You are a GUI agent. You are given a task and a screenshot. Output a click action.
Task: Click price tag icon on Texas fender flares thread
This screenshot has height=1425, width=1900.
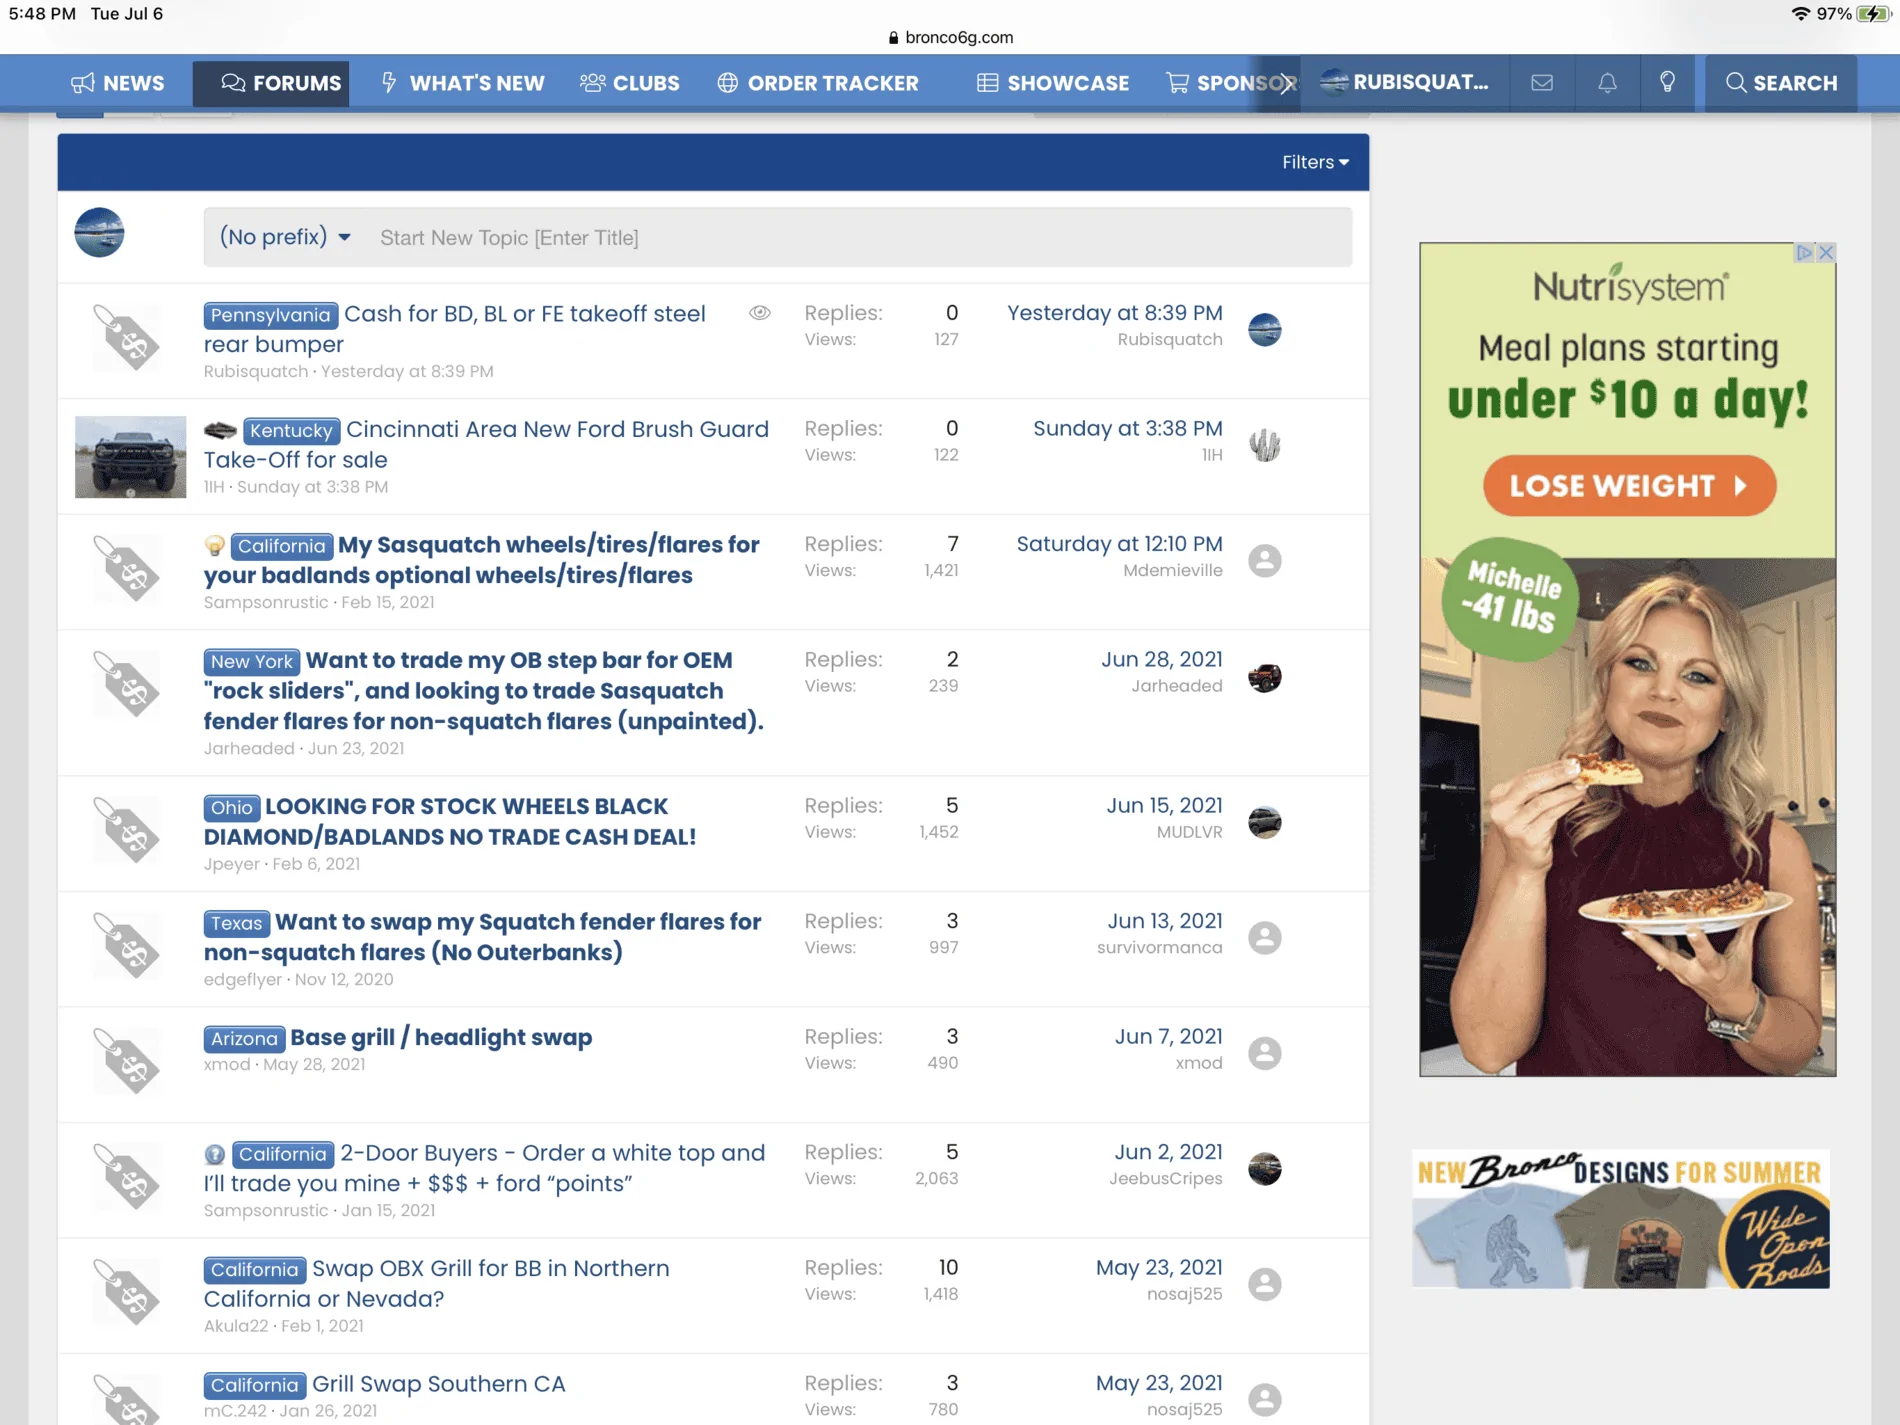pyautogui.click(x=127, y=945)
